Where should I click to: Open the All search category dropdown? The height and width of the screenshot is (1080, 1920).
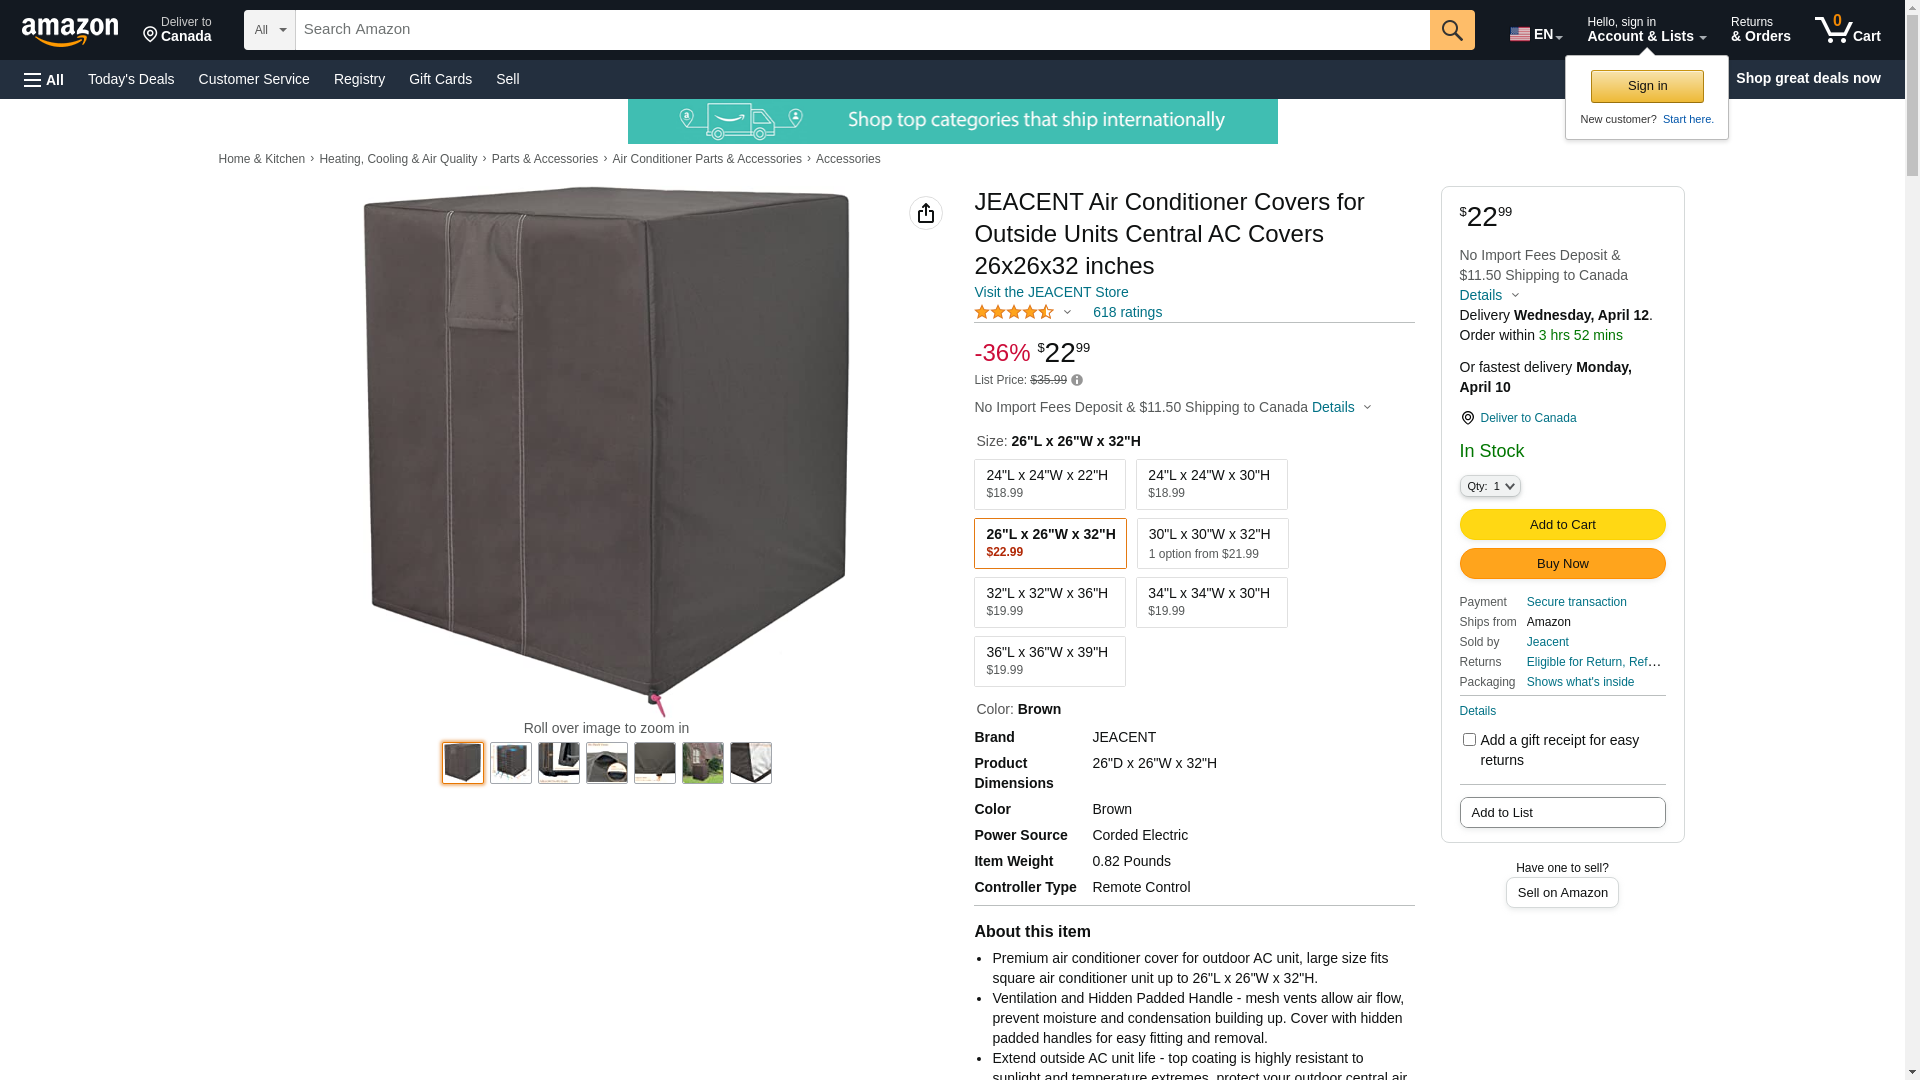click(270, 30)
